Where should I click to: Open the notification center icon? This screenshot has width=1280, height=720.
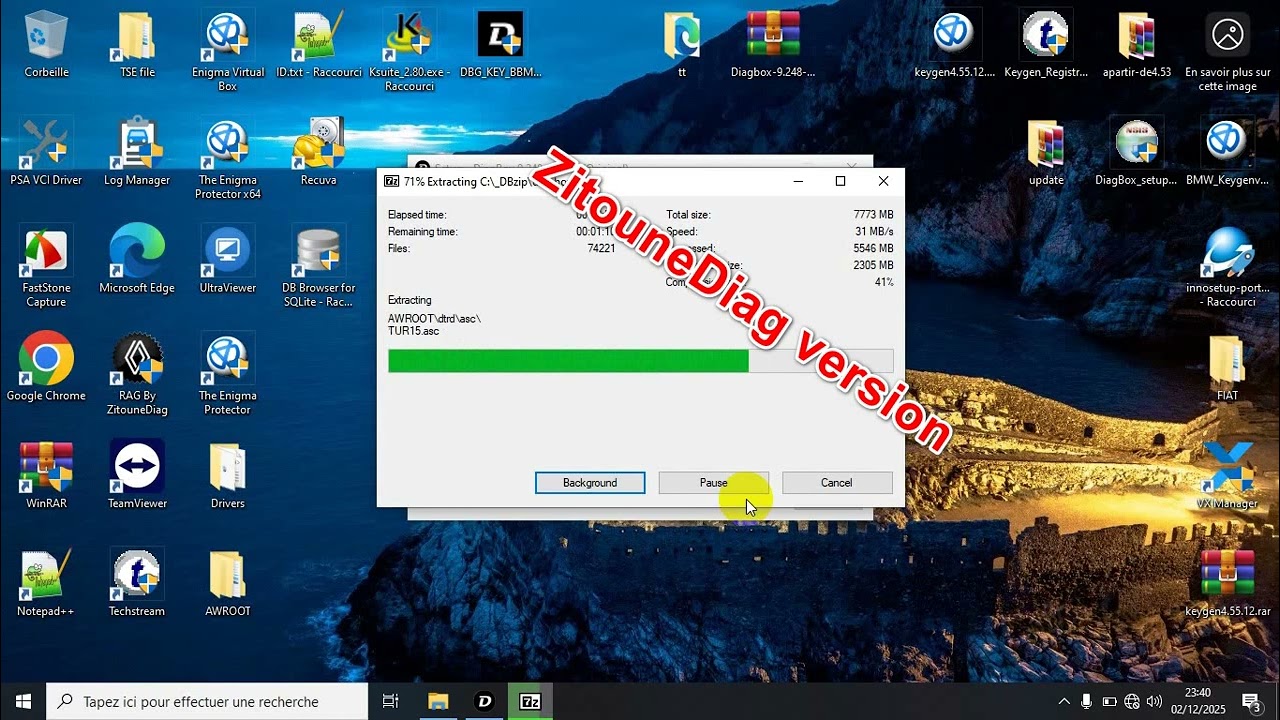pos(1251,701)
